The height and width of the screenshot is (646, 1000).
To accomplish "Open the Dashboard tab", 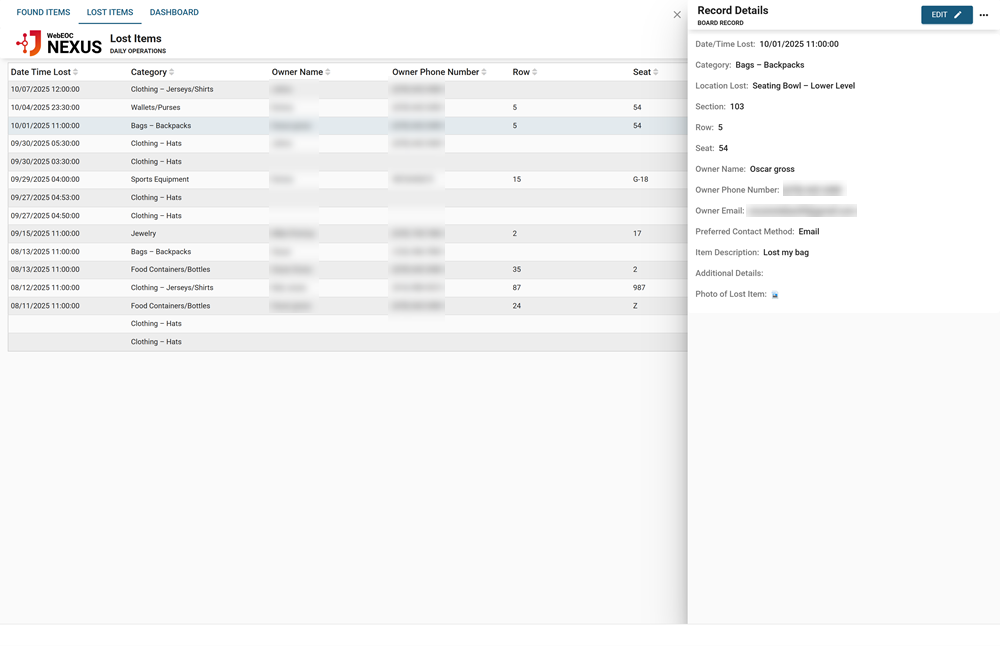I will click(174, 12).
